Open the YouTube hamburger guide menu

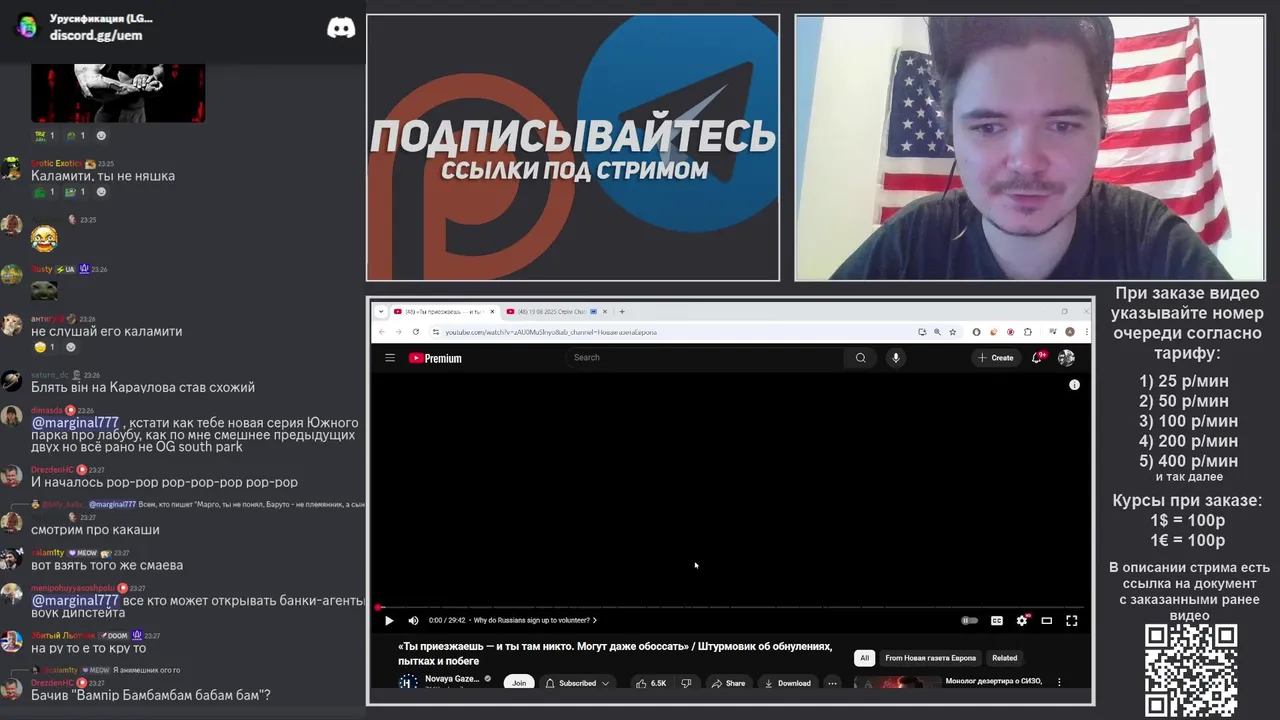tap(390, 358)
